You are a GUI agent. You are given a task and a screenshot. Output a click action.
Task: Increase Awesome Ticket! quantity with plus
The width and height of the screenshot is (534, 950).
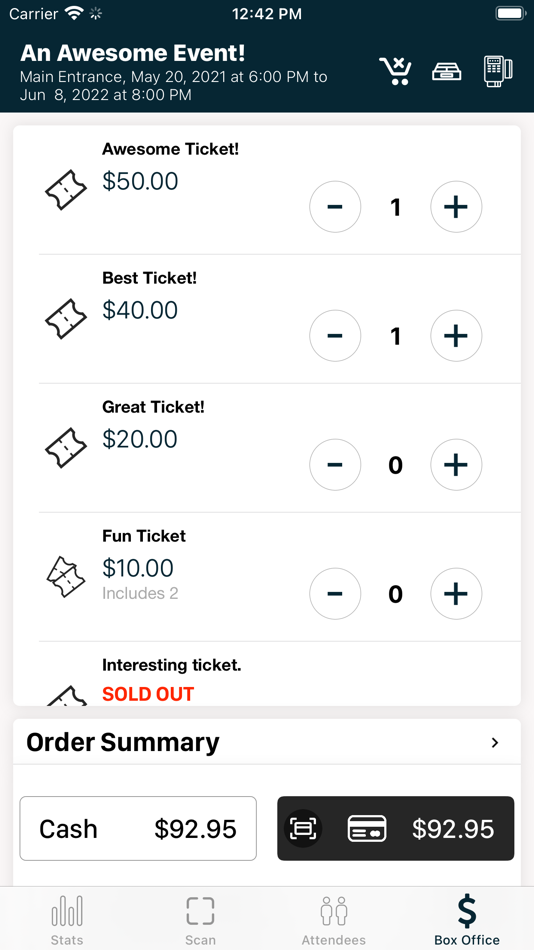456,207
